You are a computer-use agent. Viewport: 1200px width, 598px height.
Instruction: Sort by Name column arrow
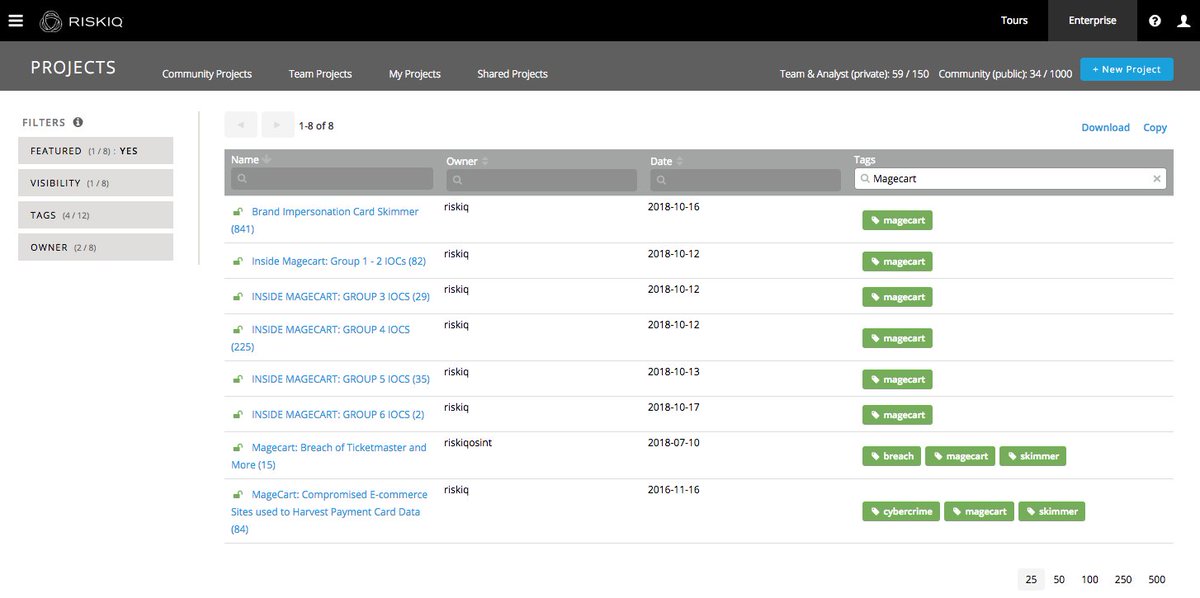click(267, 160)
